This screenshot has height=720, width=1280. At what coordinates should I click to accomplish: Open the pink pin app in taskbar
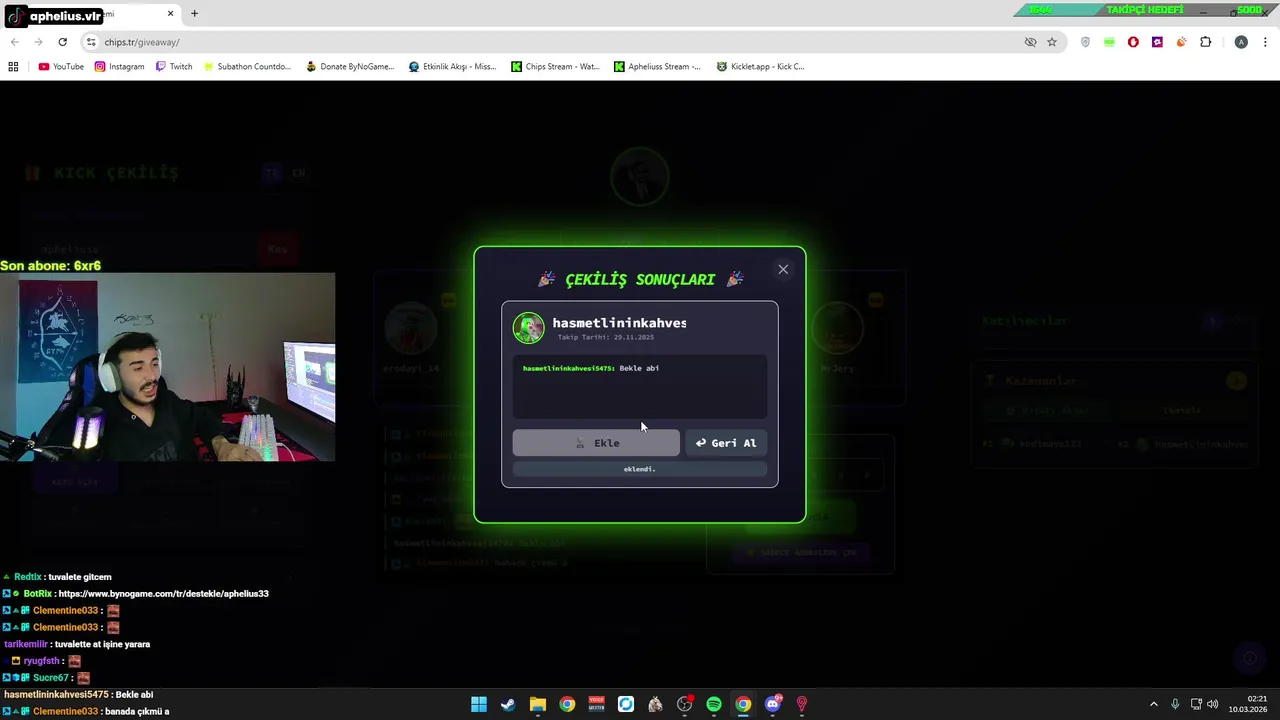click(x=802, y=704)
